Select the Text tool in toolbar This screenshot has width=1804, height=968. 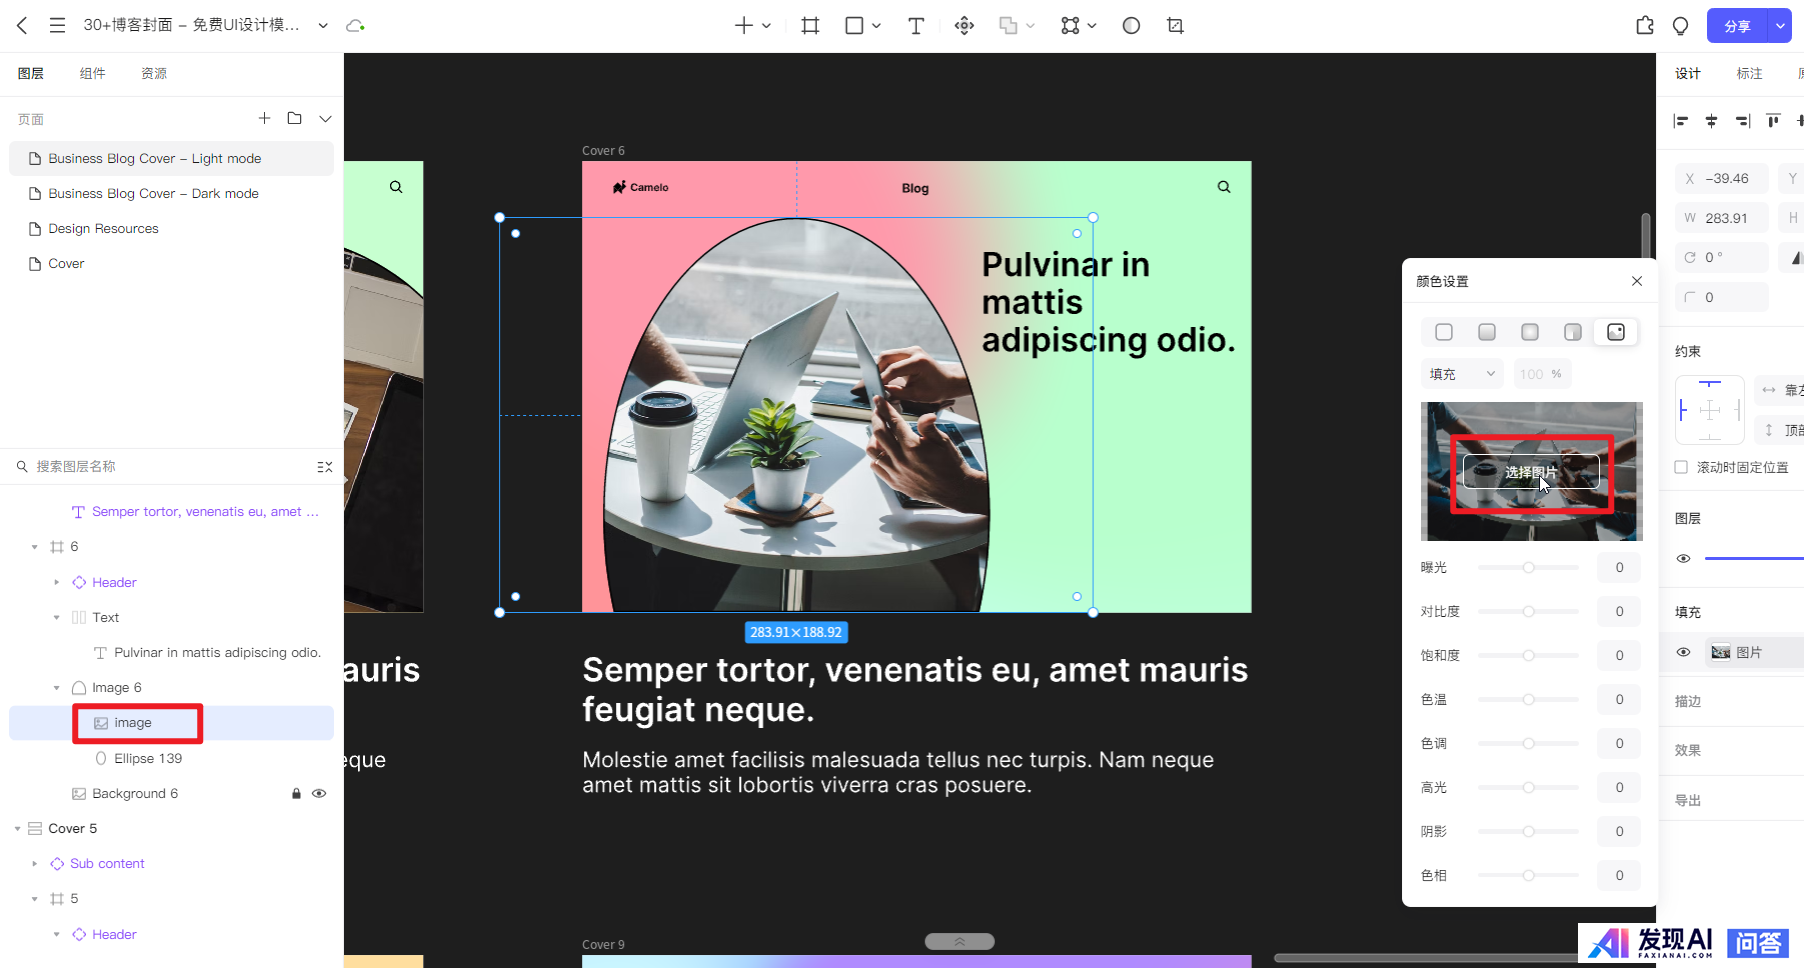[x=915, y=26]
